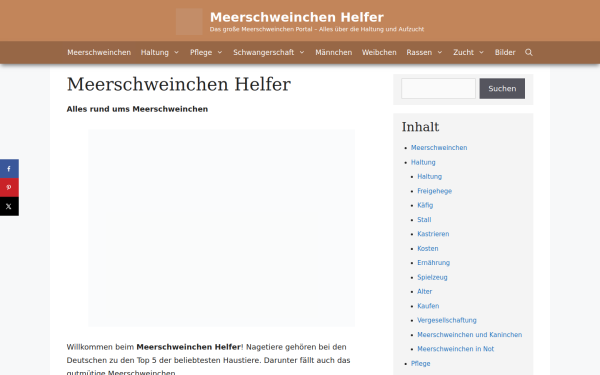The image size is (600, 375).
Task: Expand the Rassen submenu chevron
Action: pyautogui.click(x=440, y=52)
